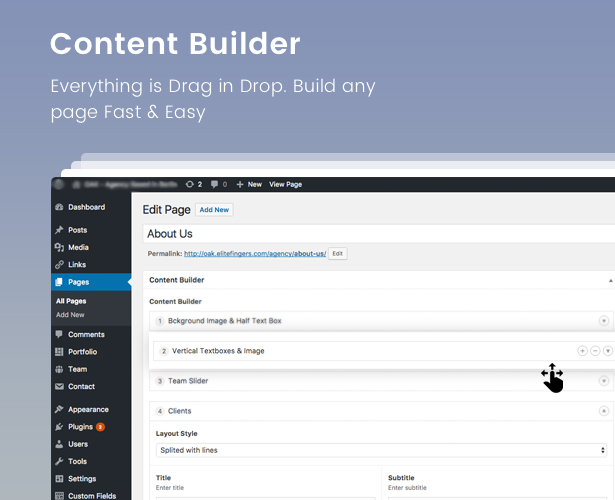The image size is (615, 500).
Task: Click the Posts pushpin icon
Action: point(59,230)
